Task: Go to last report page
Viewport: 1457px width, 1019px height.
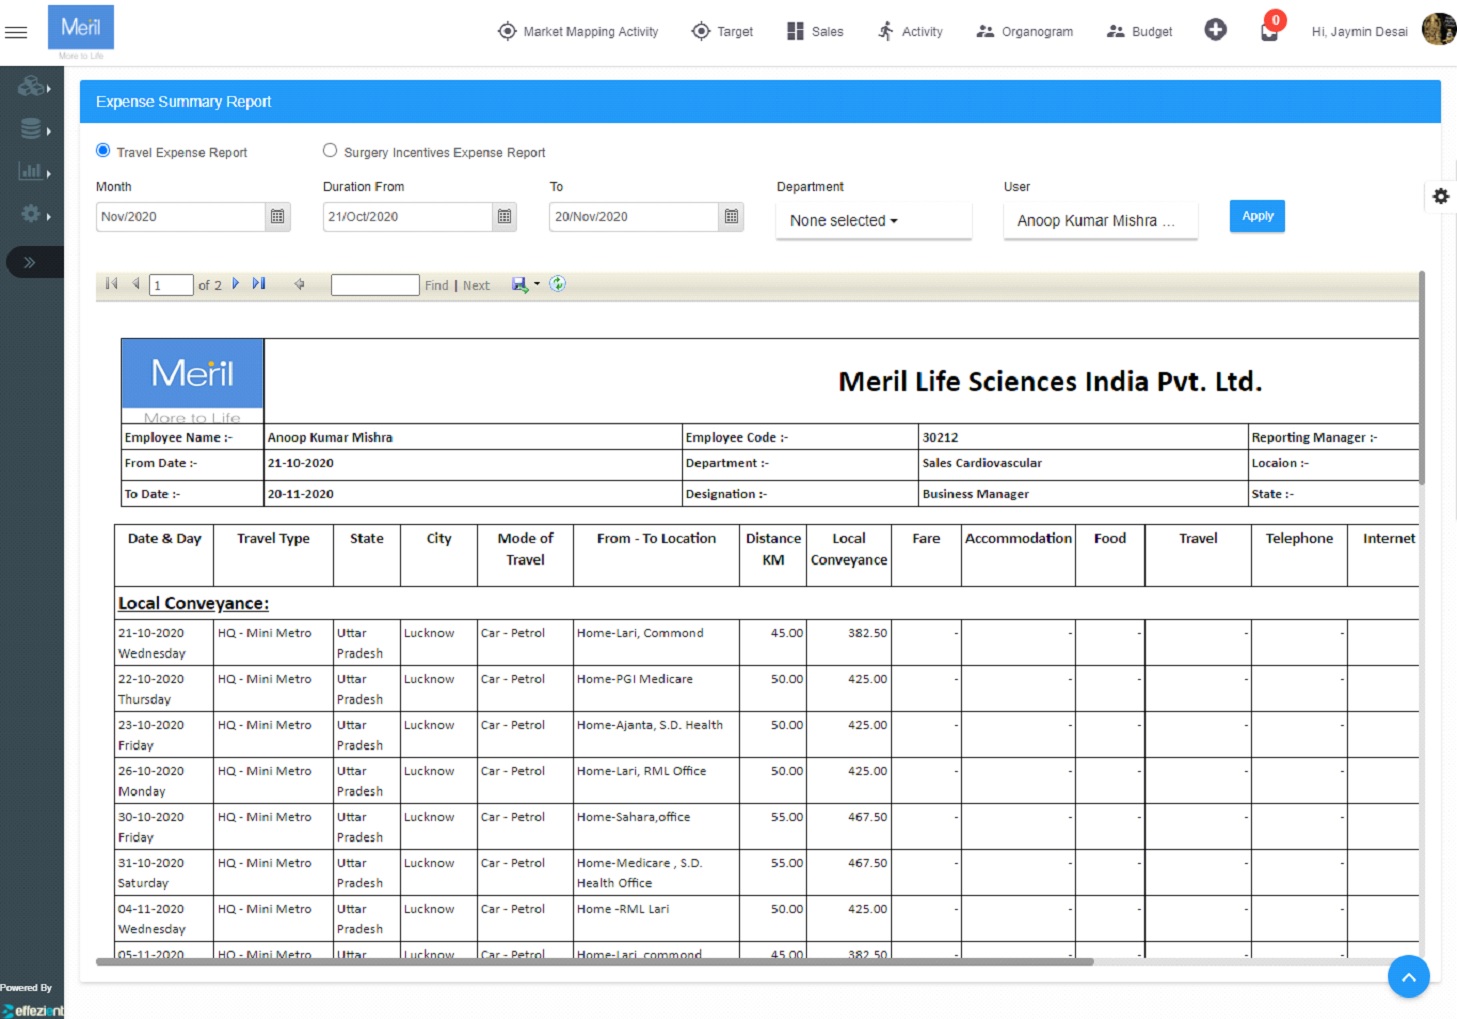Action: pos(259,284)
